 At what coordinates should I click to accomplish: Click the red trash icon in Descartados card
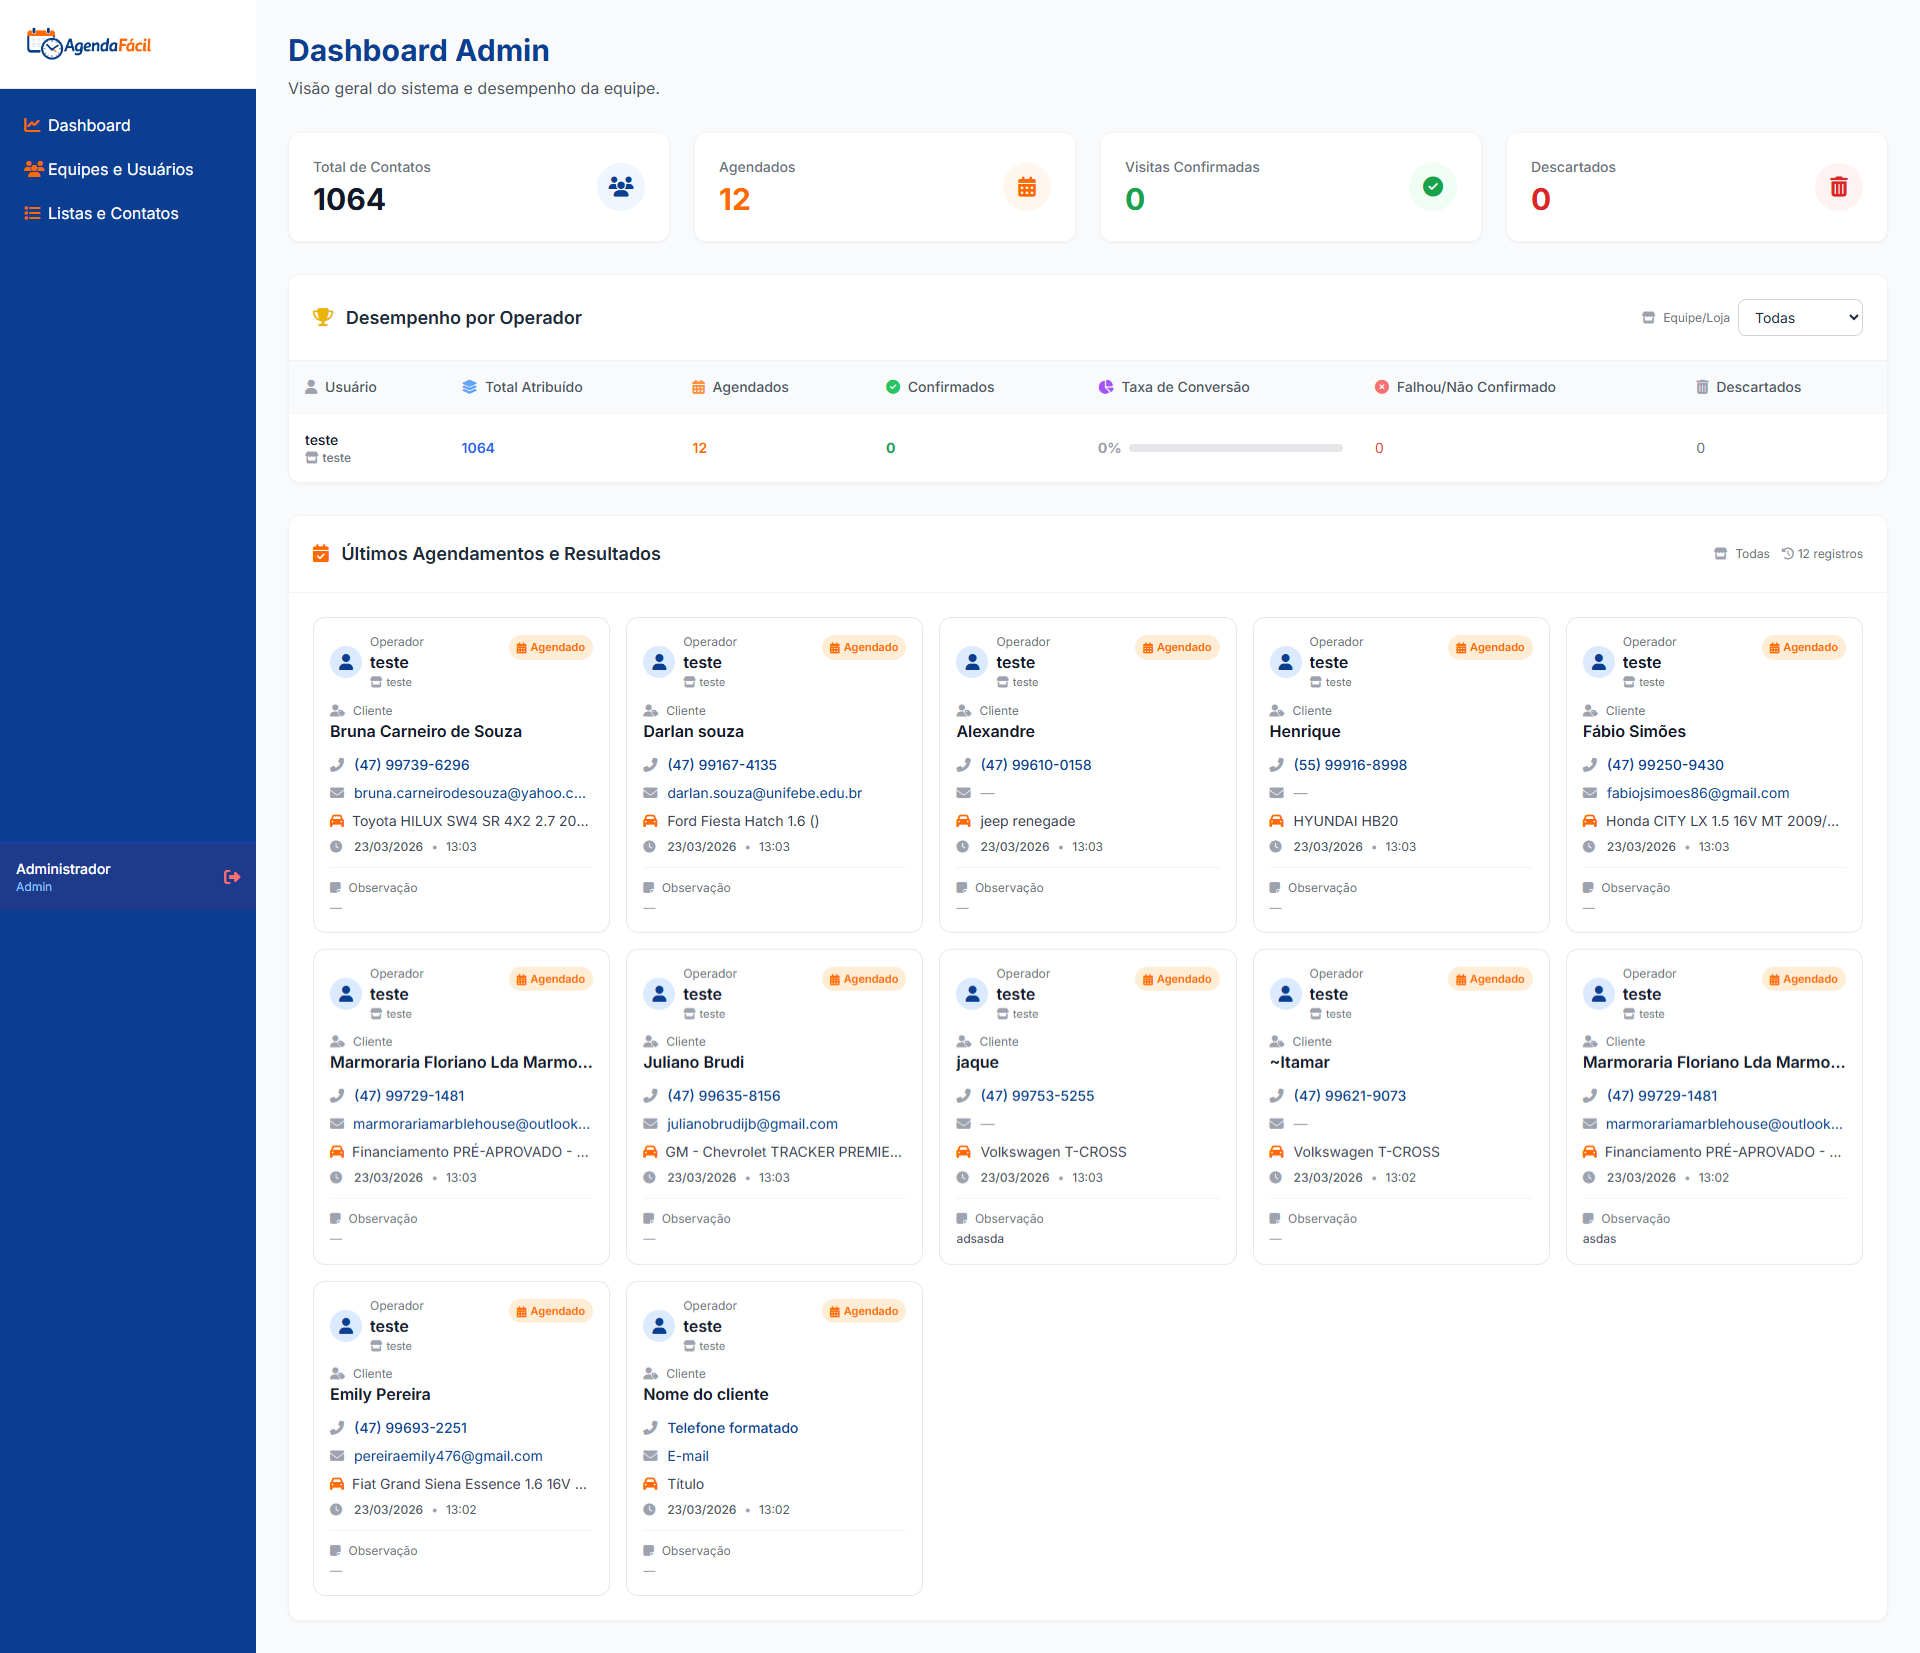1838,187
